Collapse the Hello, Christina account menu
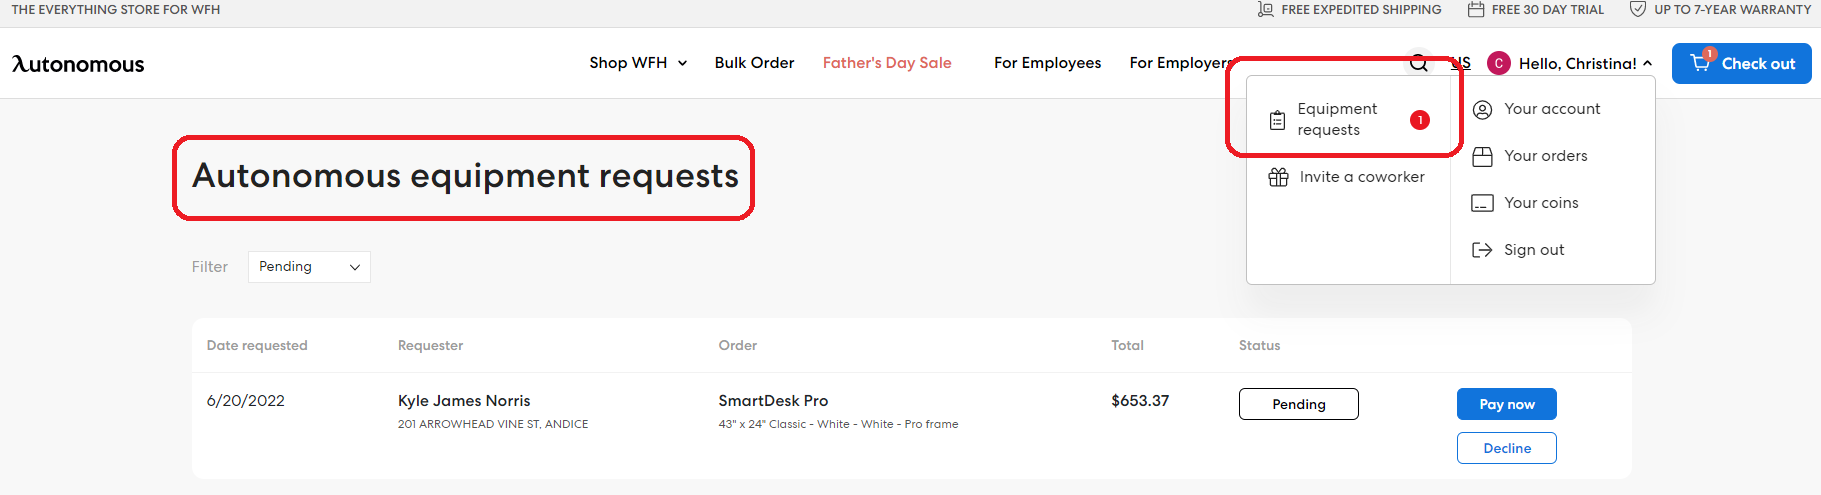1821x495 pixels. 1647,63
